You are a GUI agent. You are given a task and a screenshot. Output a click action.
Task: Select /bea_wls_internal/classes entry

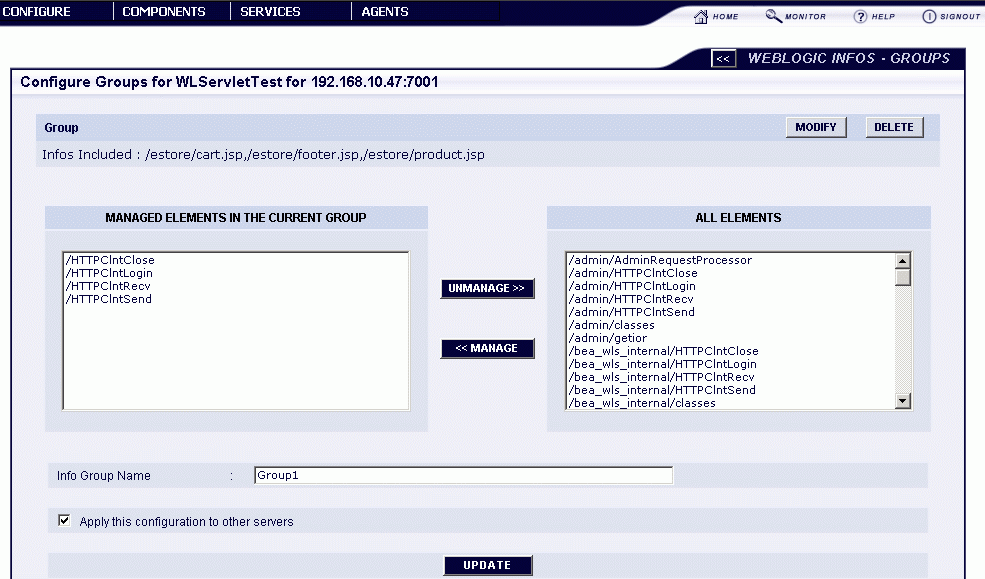(642, 403)
